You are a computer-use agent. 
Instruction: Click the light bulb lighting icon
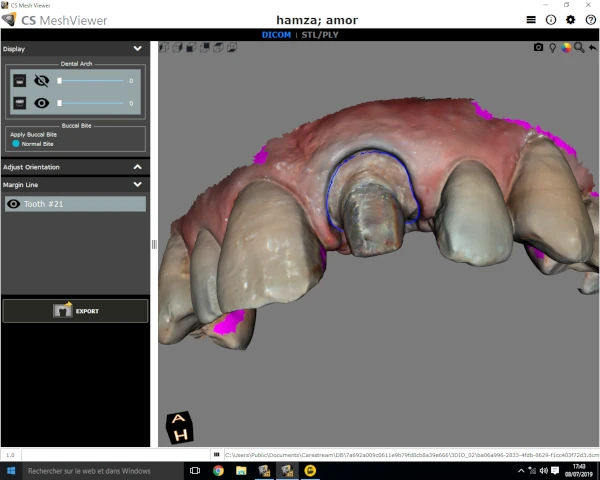tap(552, 47)
